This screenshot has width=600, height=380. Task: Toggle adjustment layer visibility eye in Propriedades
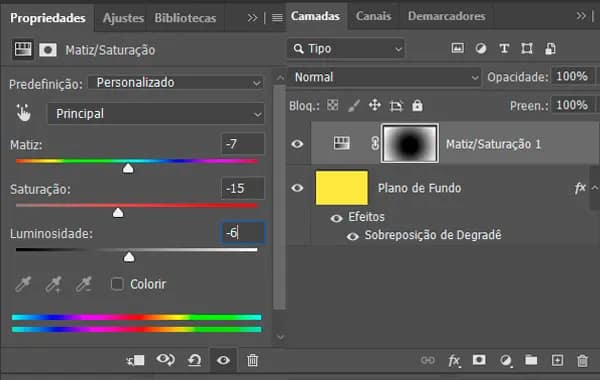click(223, 360)
